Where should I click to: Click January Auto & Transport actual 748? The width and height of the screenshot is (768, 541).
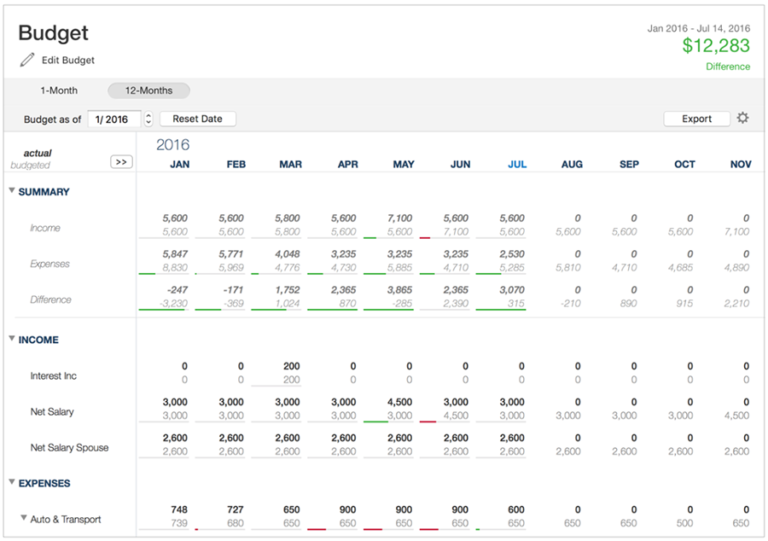[x=179, y=510]
